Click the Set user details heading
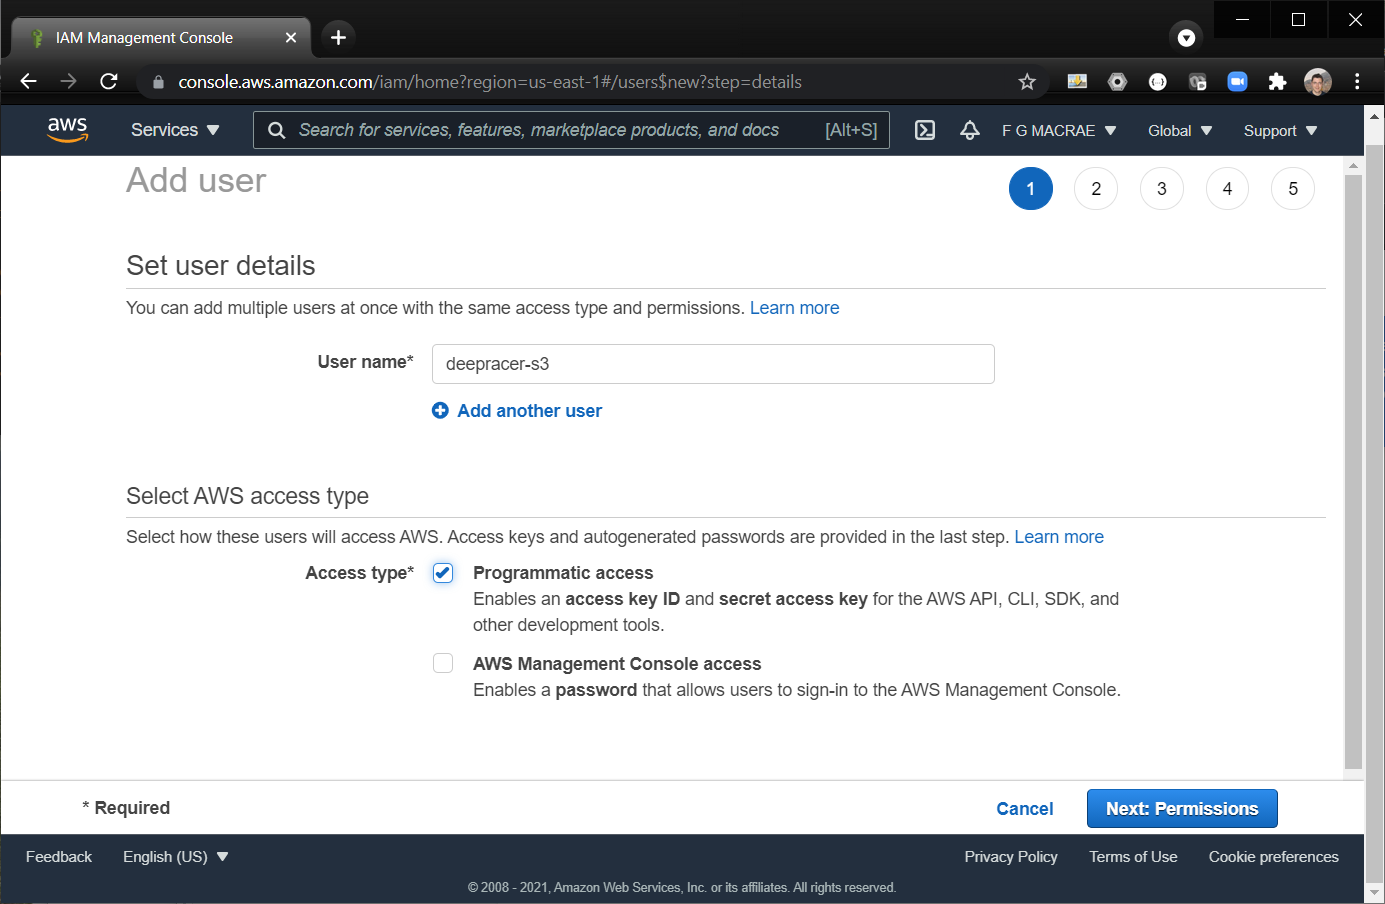 221,266
